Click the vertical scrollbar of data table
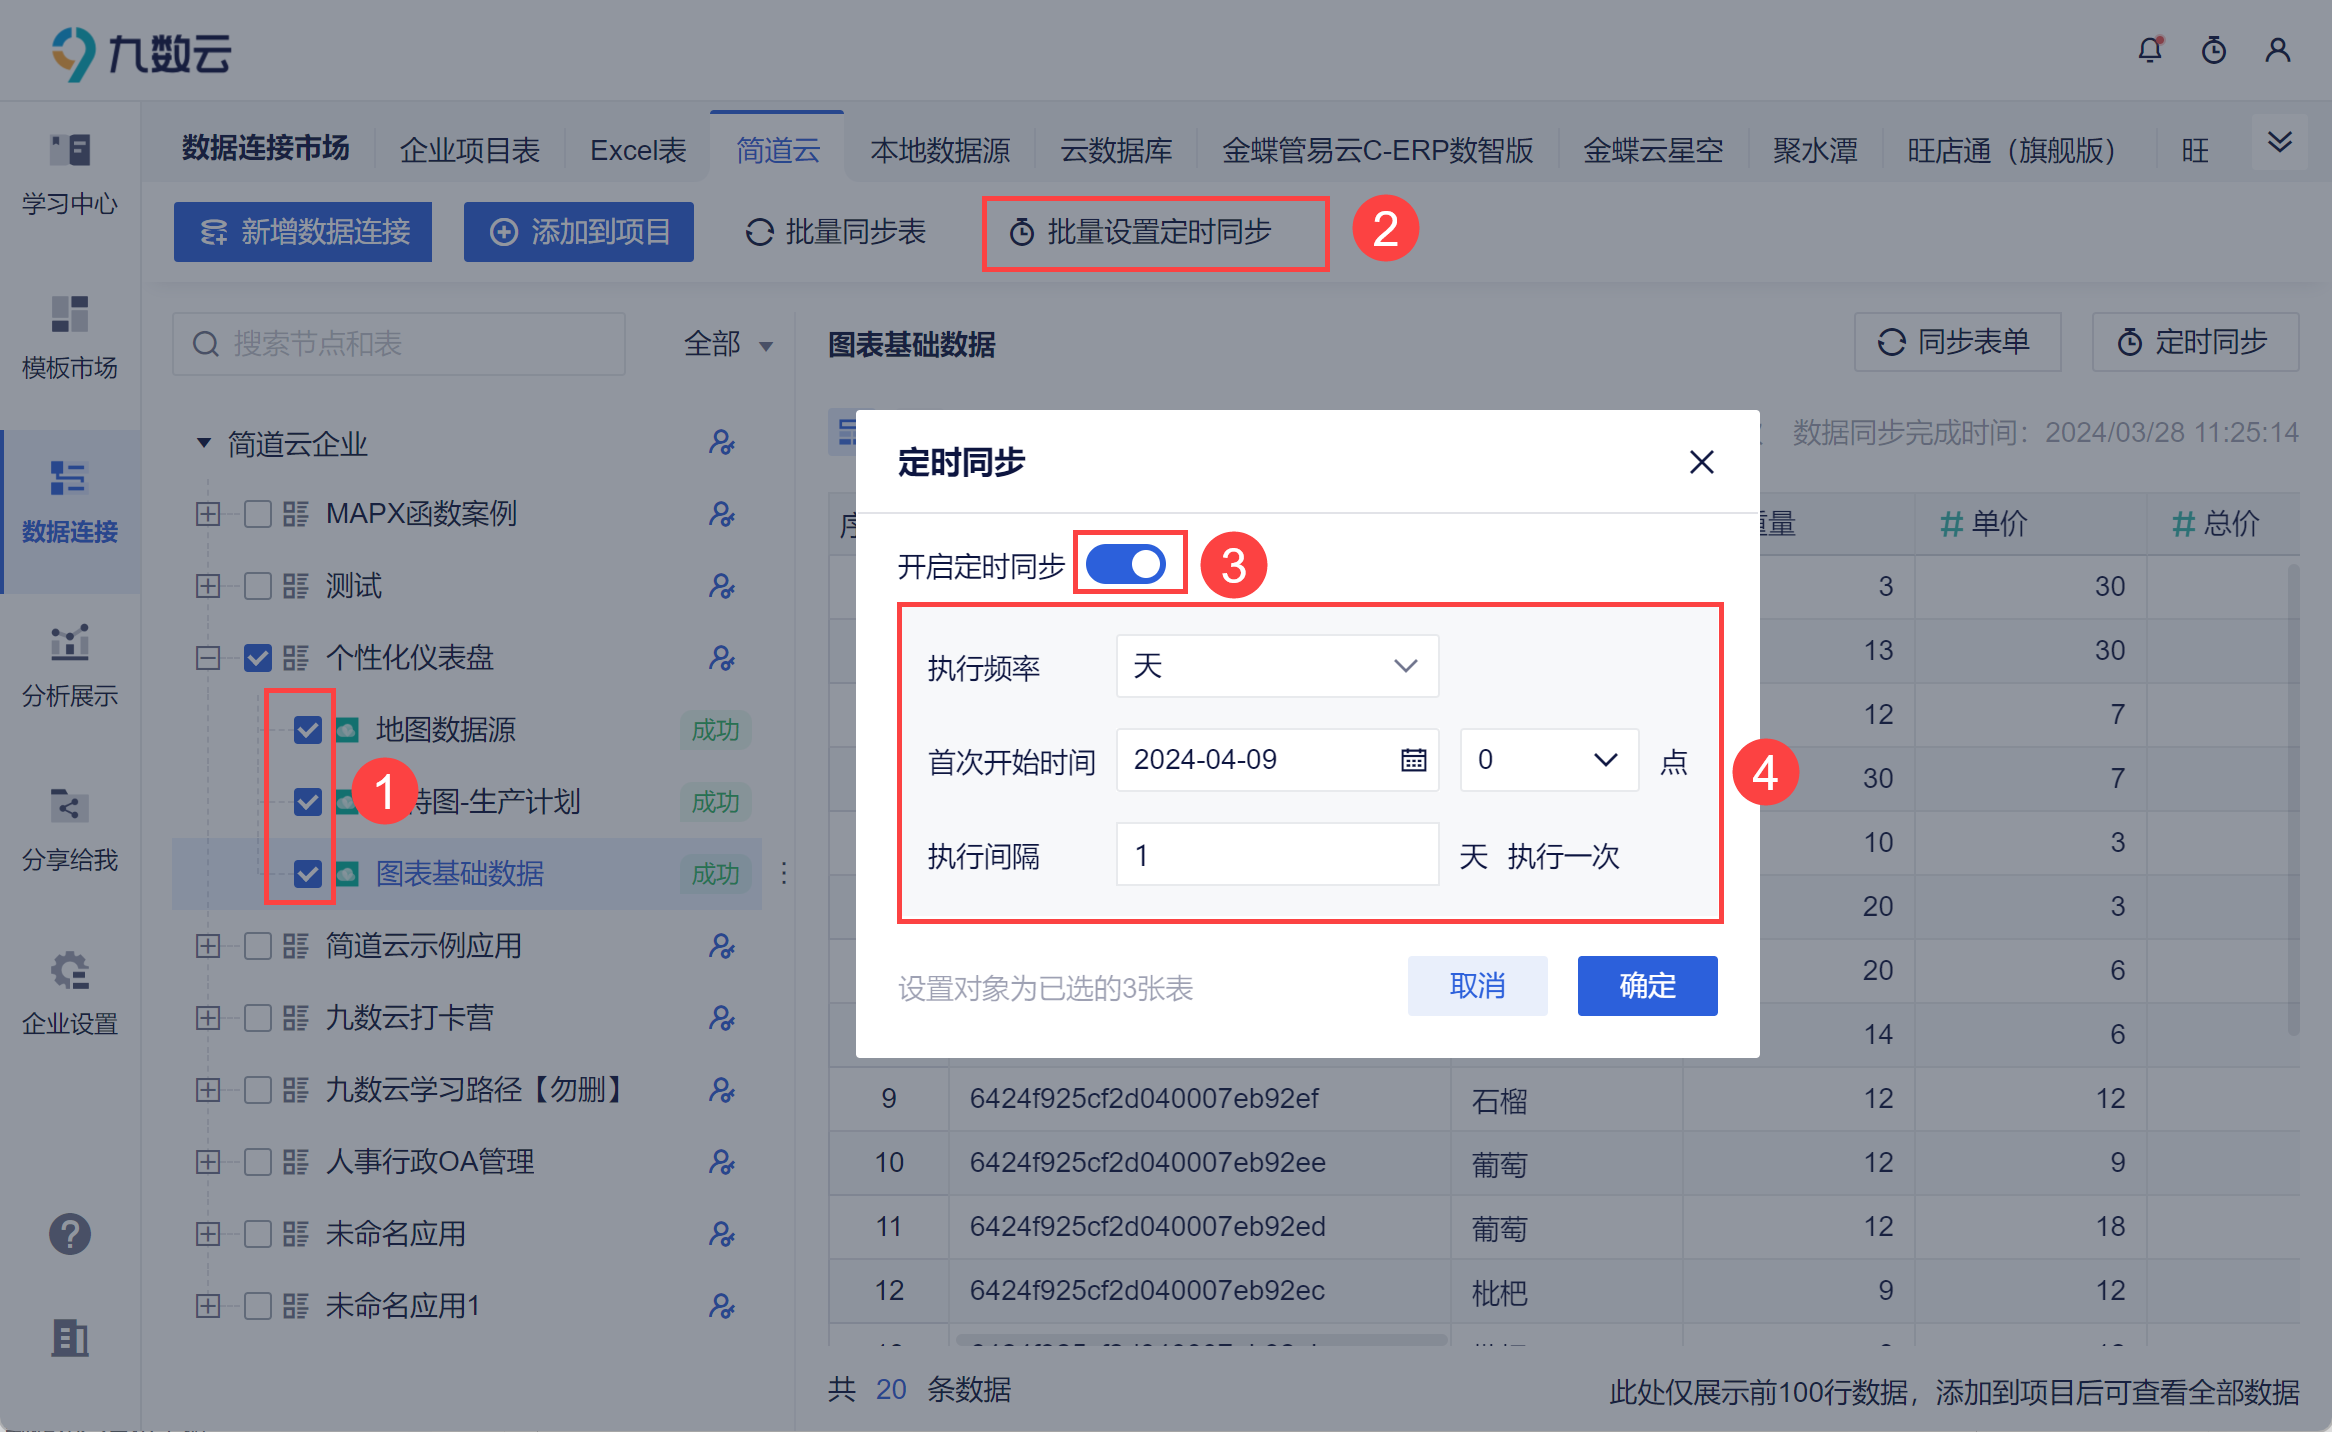The image size is (2332, 1432). coord(2292,800)
